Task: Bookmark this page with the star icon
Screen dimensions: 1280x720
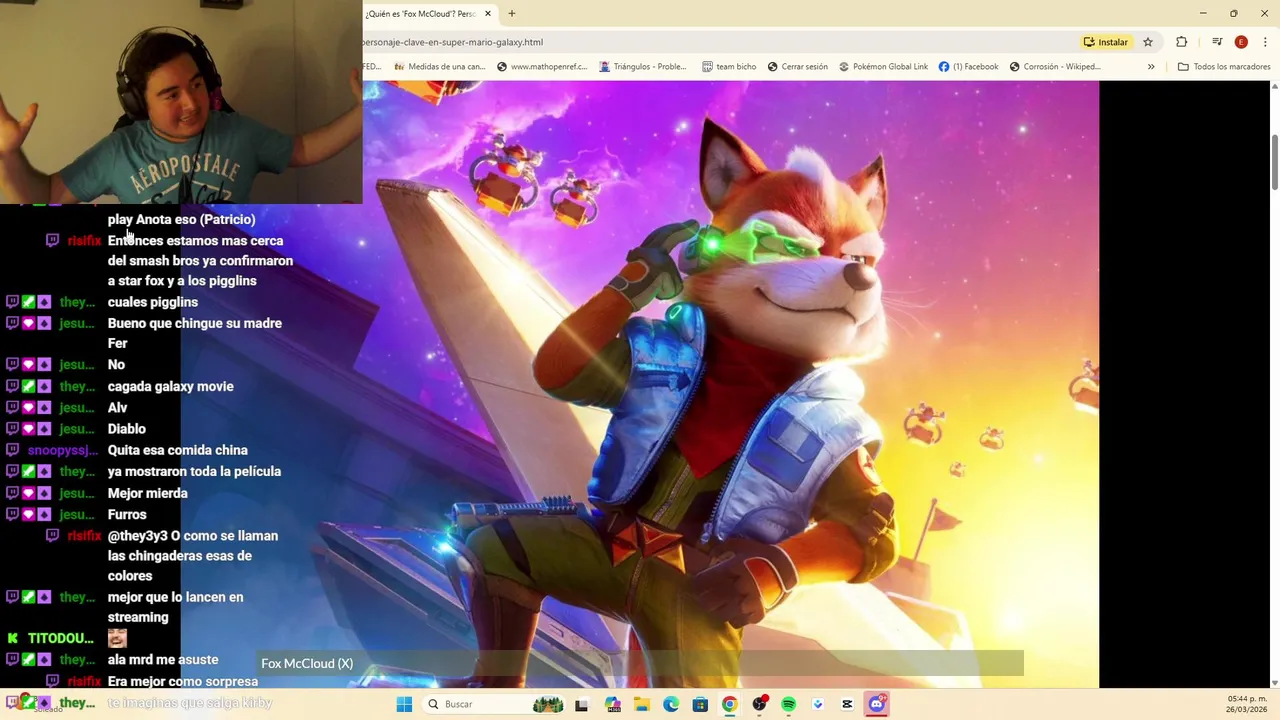Action: pyautogui.click(x=1148, y=42)
